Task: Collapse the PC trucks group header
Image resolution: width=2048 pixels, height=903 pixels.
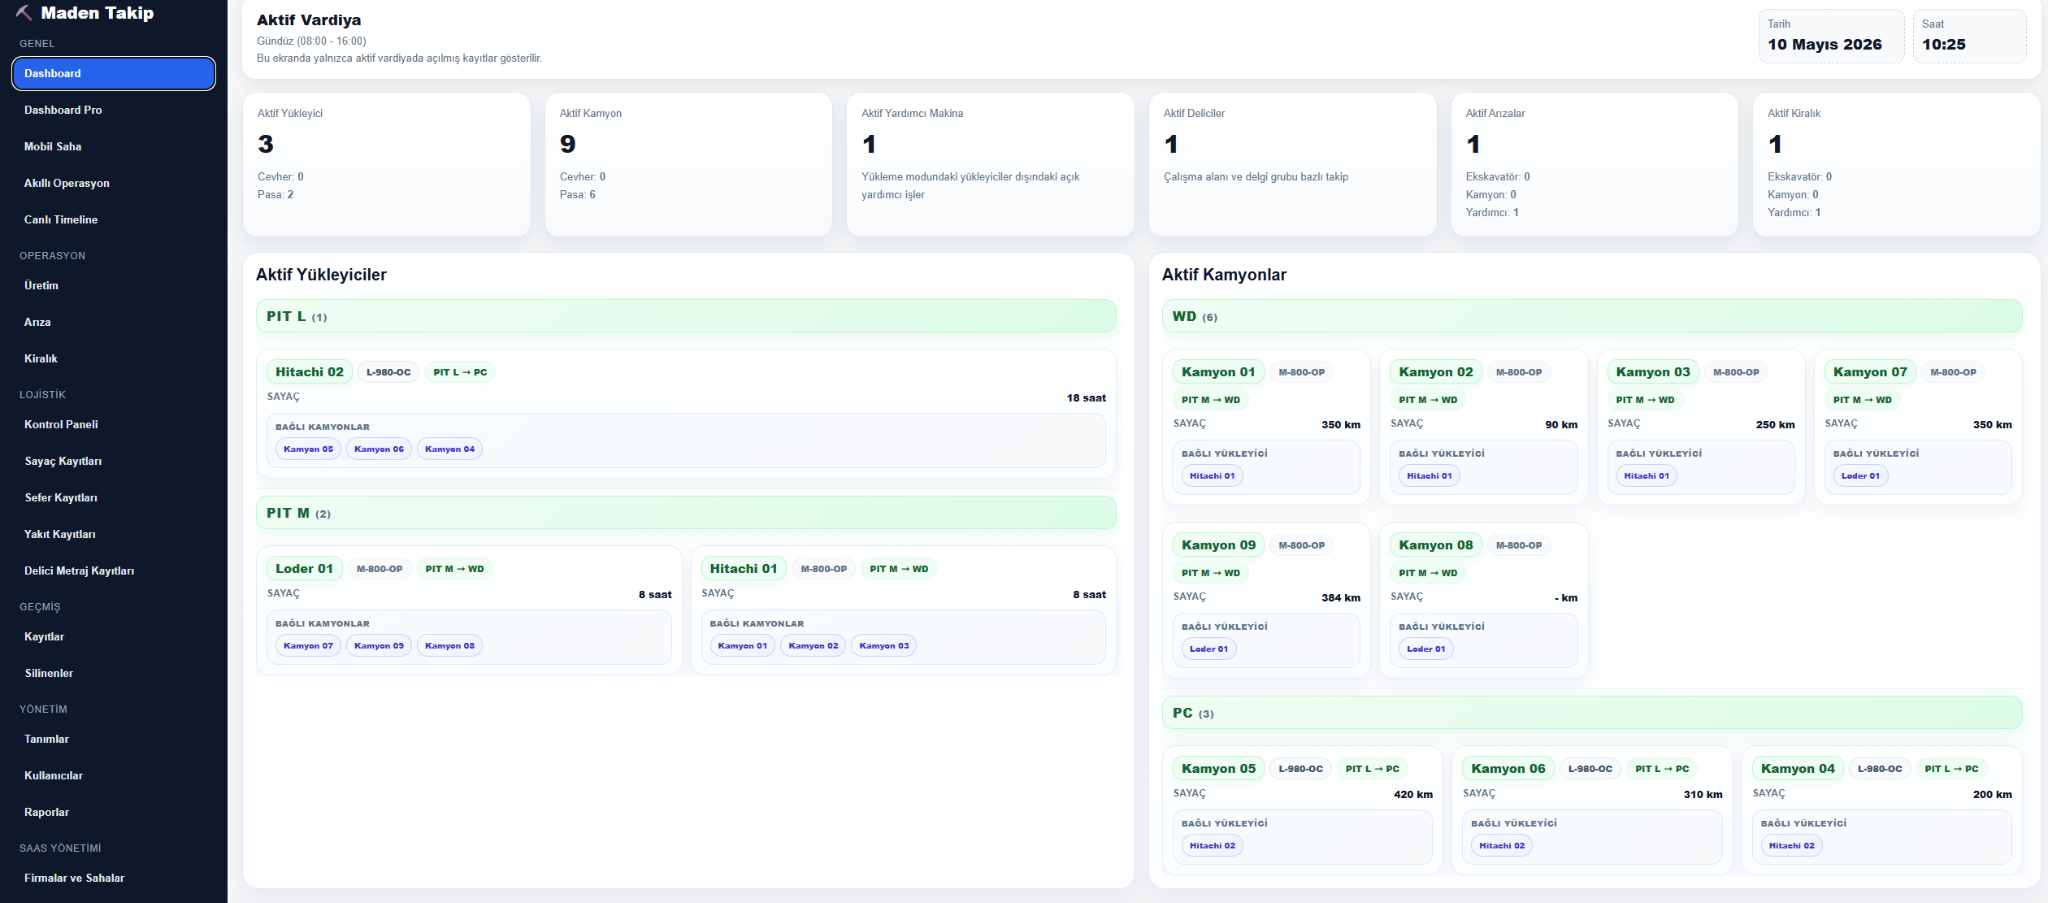Action: point(1592,713)
